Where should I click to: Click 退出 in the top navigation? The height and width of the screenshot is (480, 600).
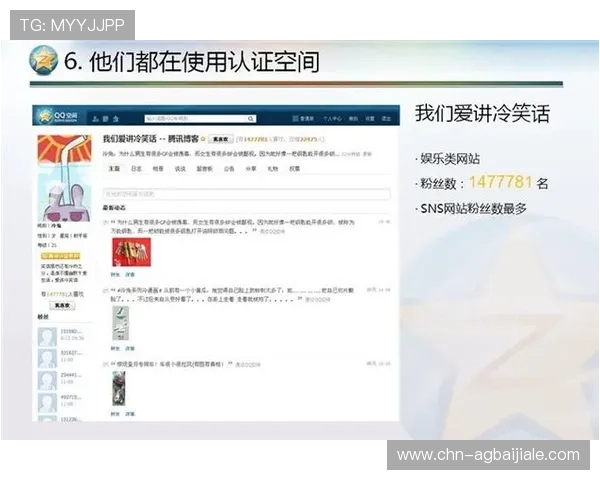click(386, 119)
